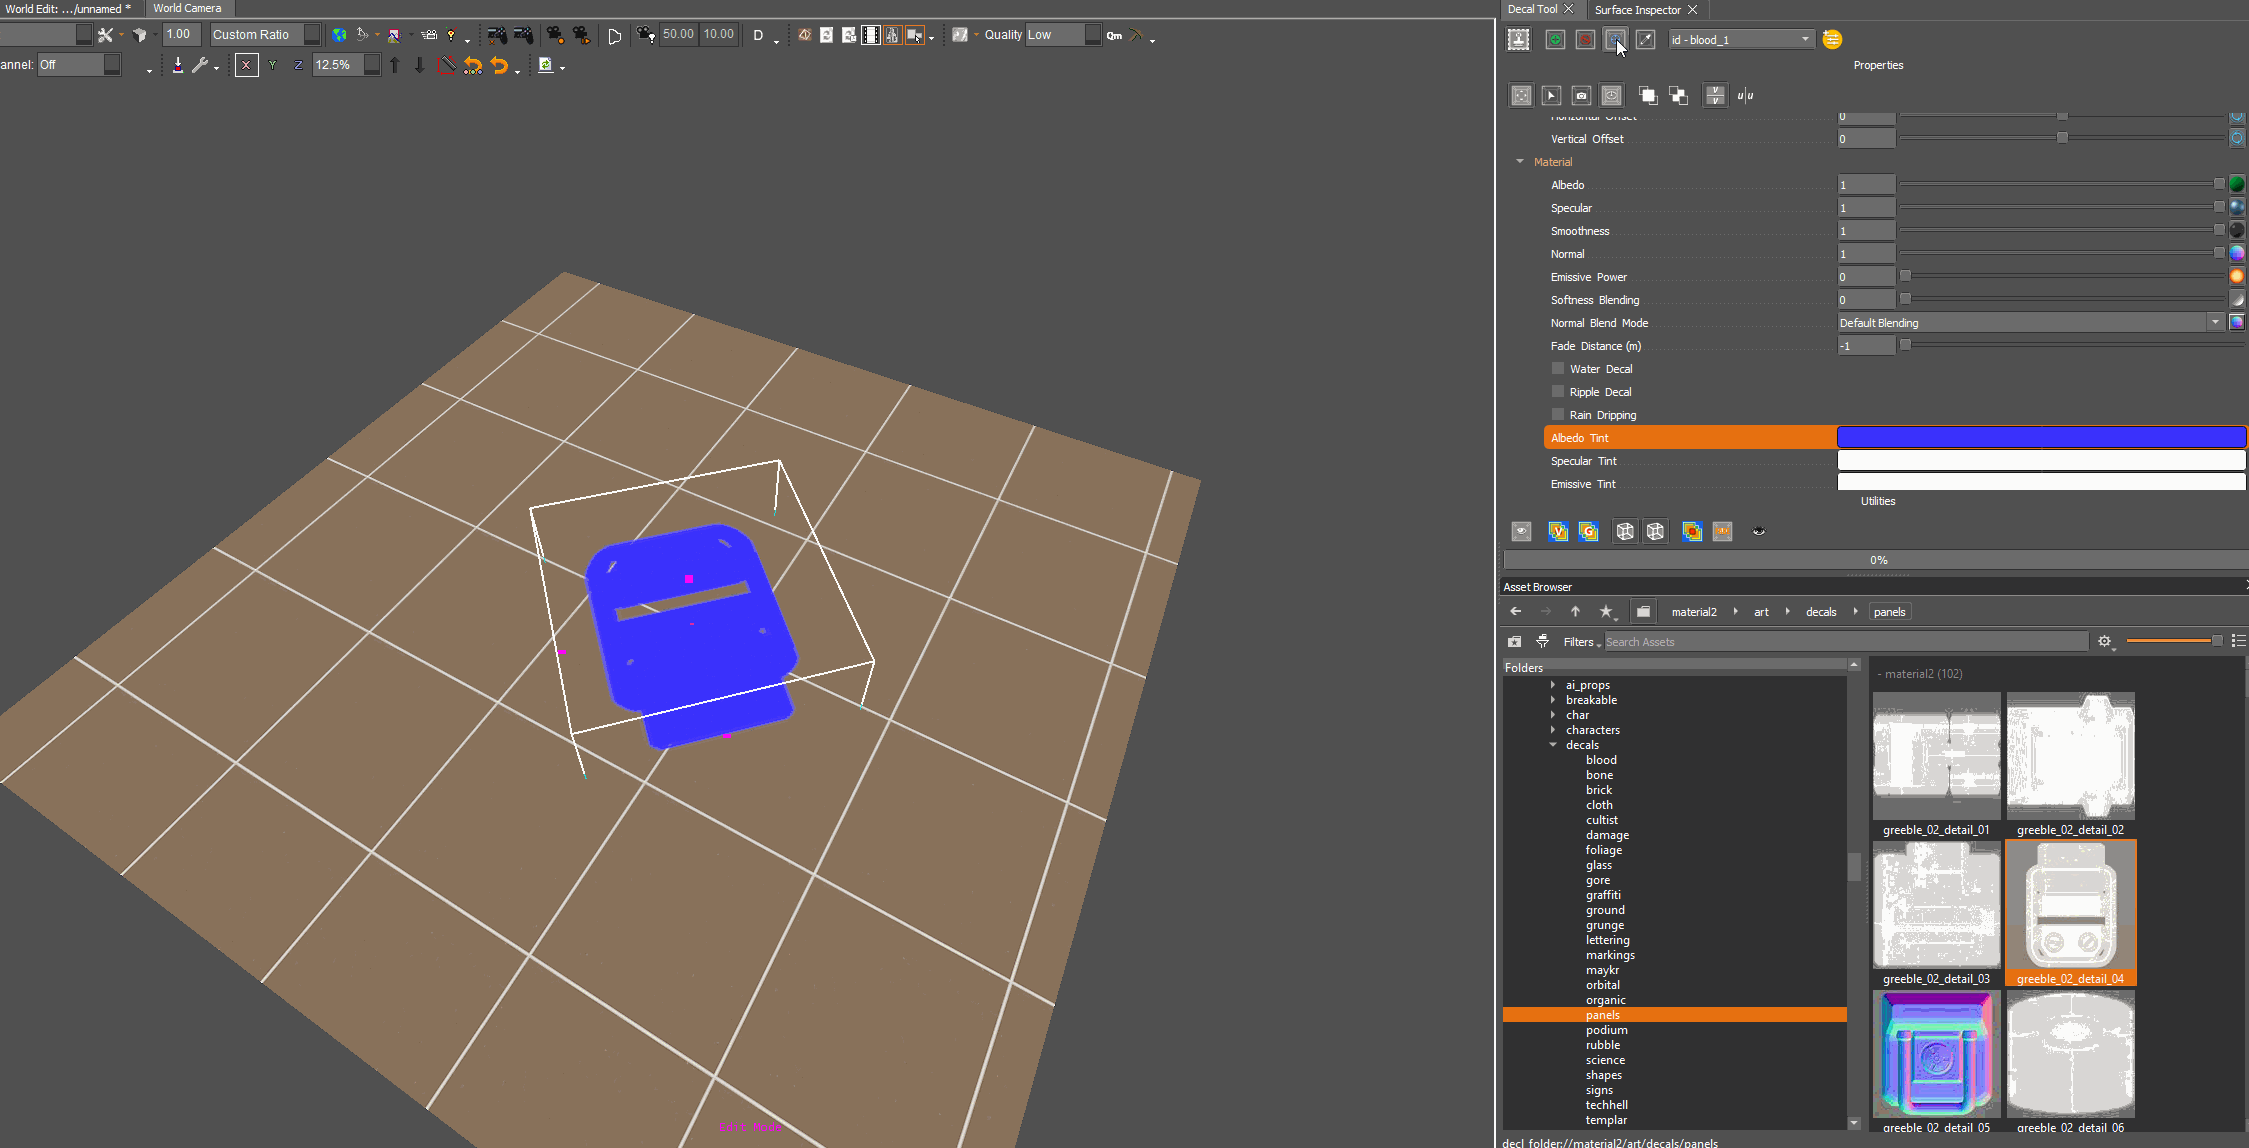
Task: Open the Filters menu in Asset Browser
Action: (x=1581, y=642)
